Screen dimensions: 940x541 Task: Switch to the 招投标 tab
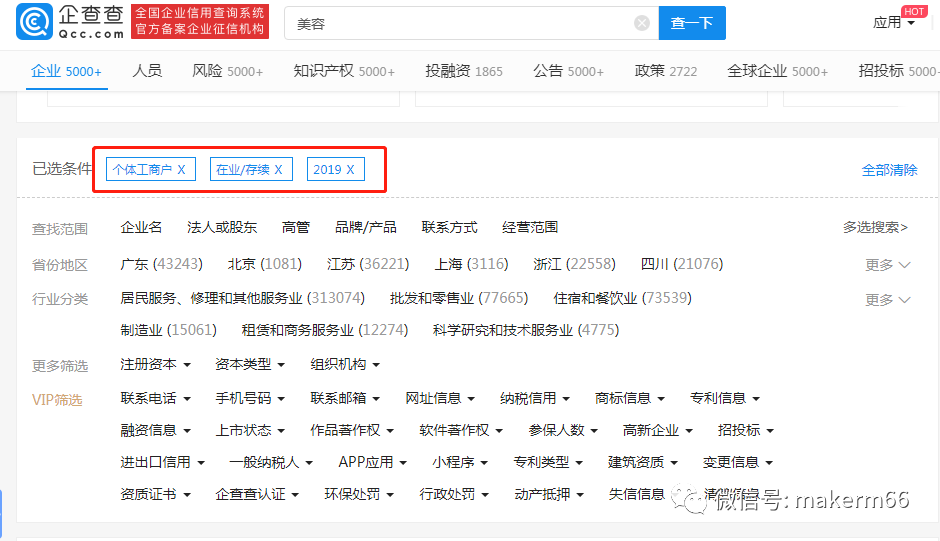coord(897,71)
